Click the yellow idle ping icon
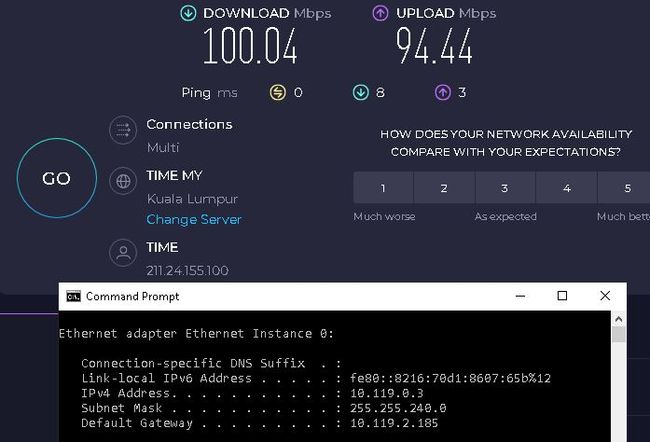This screenshot has width=650, height=442. click(278, 93)
